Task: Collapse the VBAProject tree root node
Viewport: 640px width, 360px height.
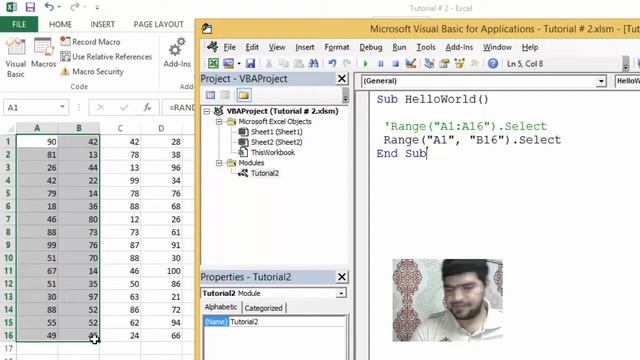Action: coord(207,111)
